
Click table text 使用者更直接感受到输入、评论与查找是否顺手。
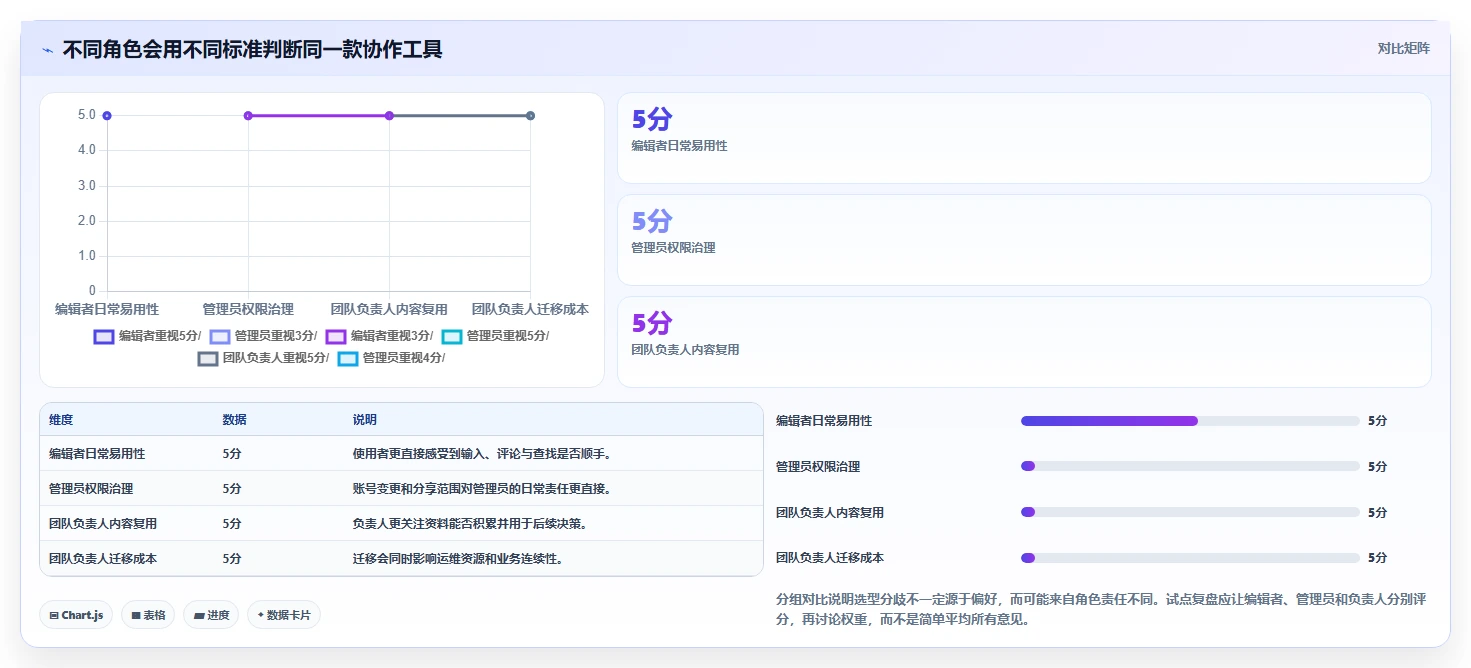482,454
